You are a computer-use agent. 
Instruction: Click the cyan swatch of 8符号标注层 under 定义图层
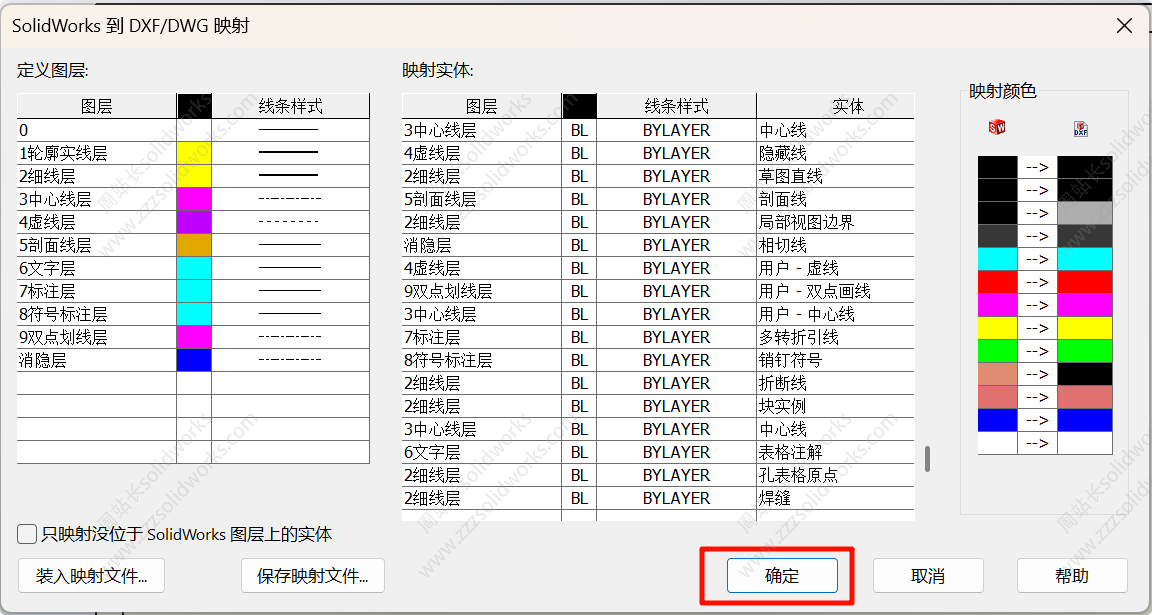(194, 314)
